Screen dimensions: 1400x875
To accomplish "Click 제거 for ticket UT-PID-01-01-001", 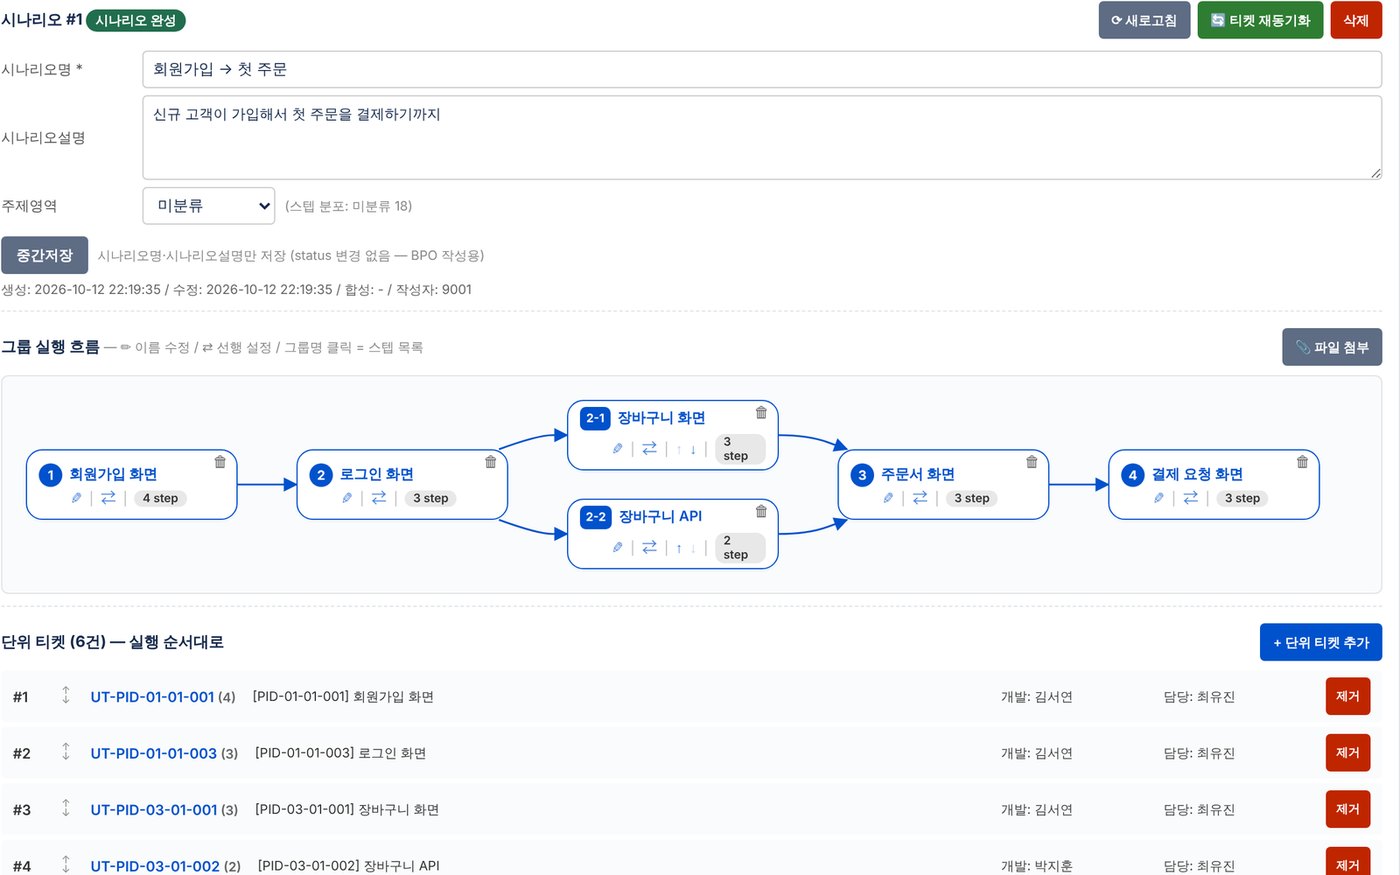I will tap(1348, 696).
